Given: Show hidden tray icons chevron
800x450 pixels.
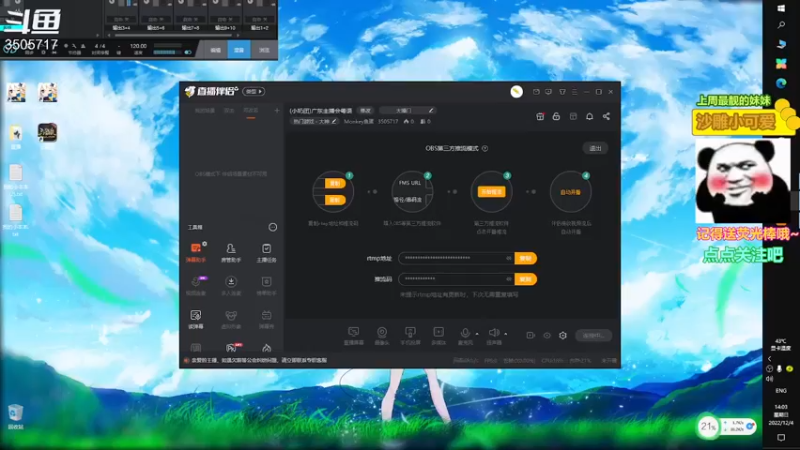Looking at the screenshot, I should pyautogui.click(x=770, y=359).
